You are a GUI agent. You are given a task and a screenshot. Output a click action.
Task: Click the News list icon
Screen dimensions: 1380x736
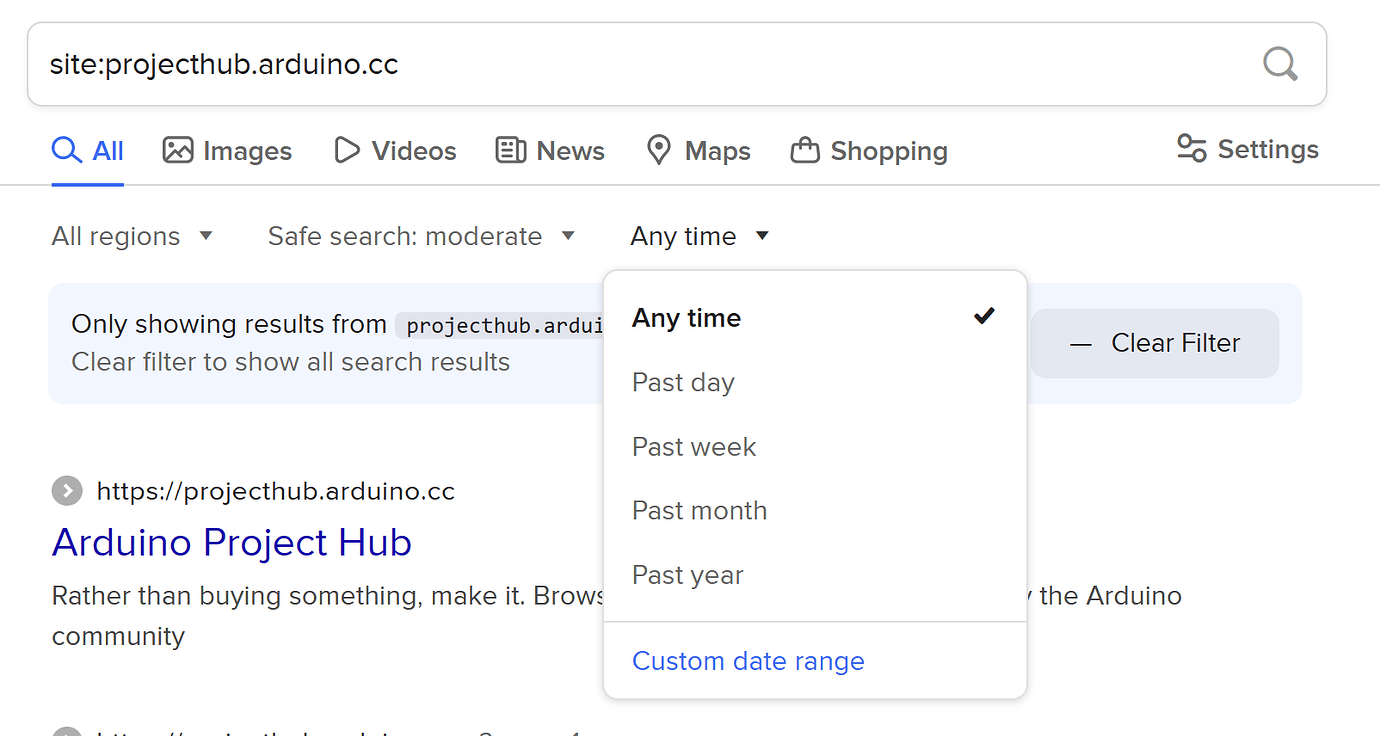pos(508,150)
